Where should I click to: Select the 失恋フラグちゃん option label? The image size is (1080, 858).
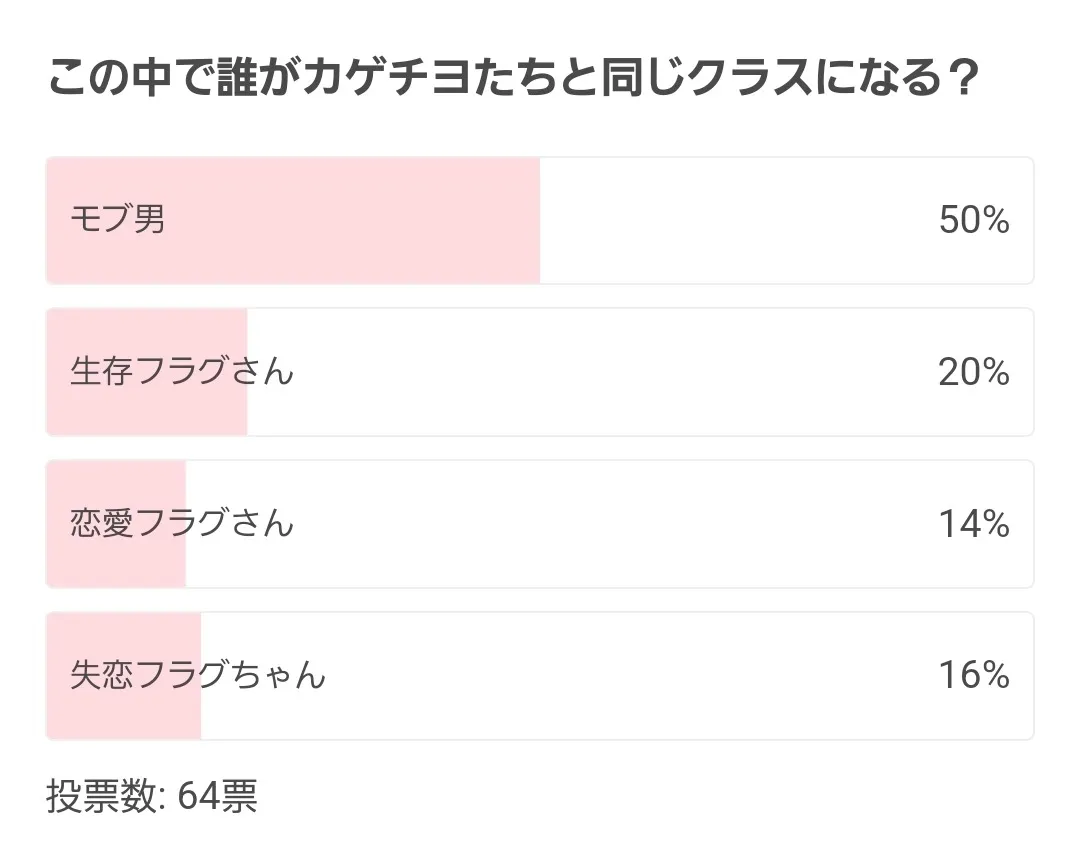point(198,675)
